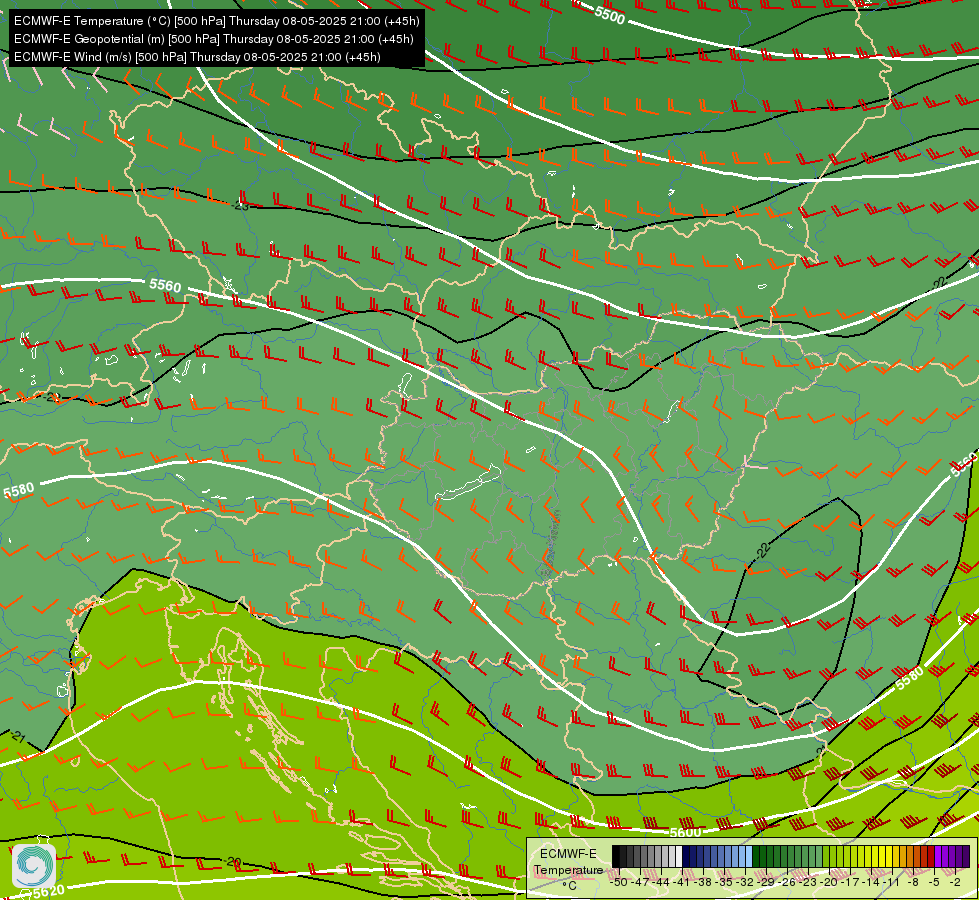
Task: Click the -8 legend value
Action: click(913, 882)
